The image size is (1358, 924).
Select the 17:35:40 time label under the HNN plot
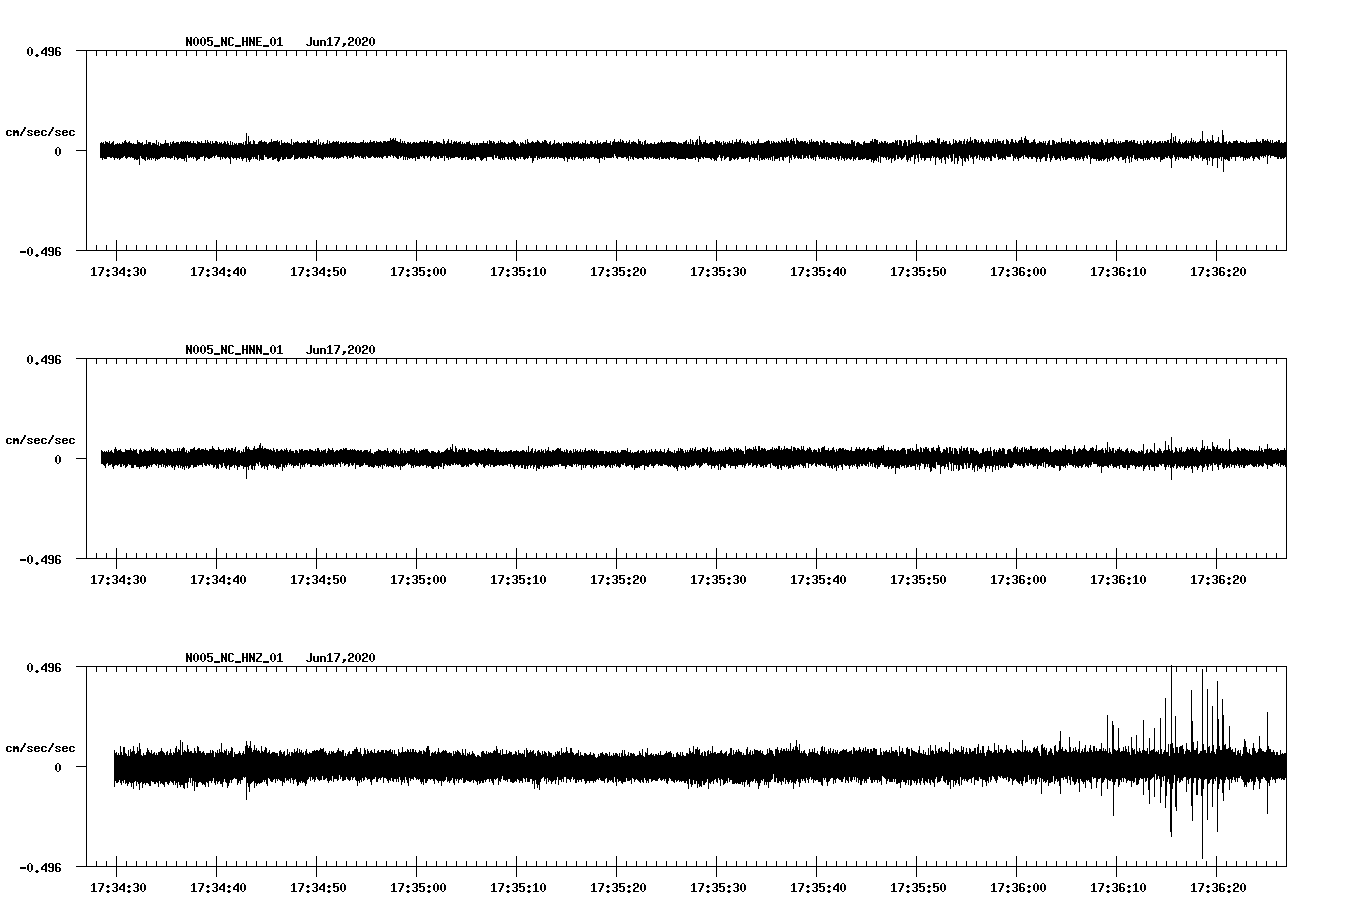click(x=818, y=579)
